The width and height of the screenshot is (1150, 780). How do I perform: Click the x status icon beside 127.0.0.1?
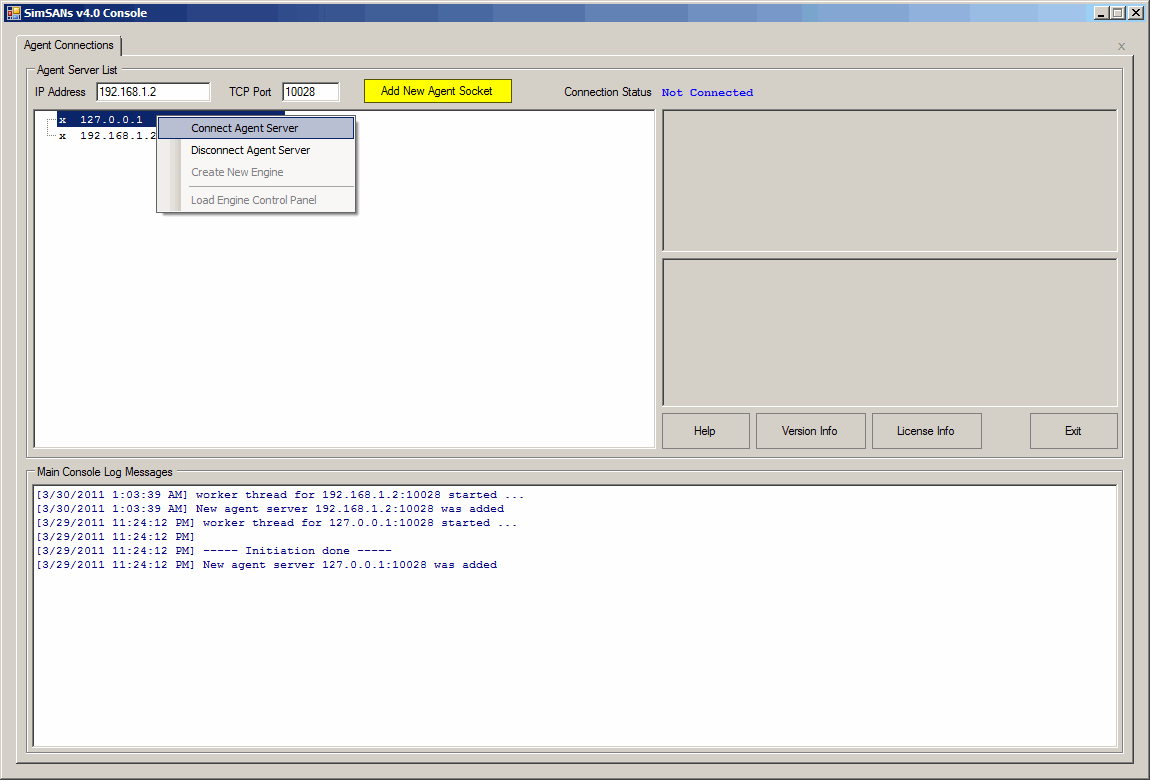pyautogui.click(x=63, y=120)
